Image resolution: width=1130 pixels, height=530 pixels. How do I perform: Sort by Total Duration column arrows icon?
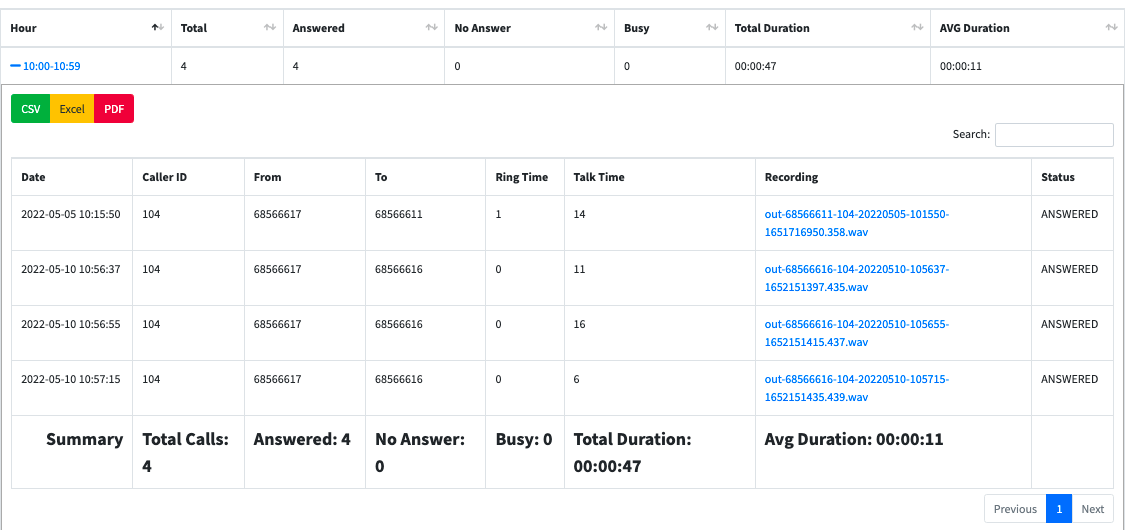pos(917,28)
